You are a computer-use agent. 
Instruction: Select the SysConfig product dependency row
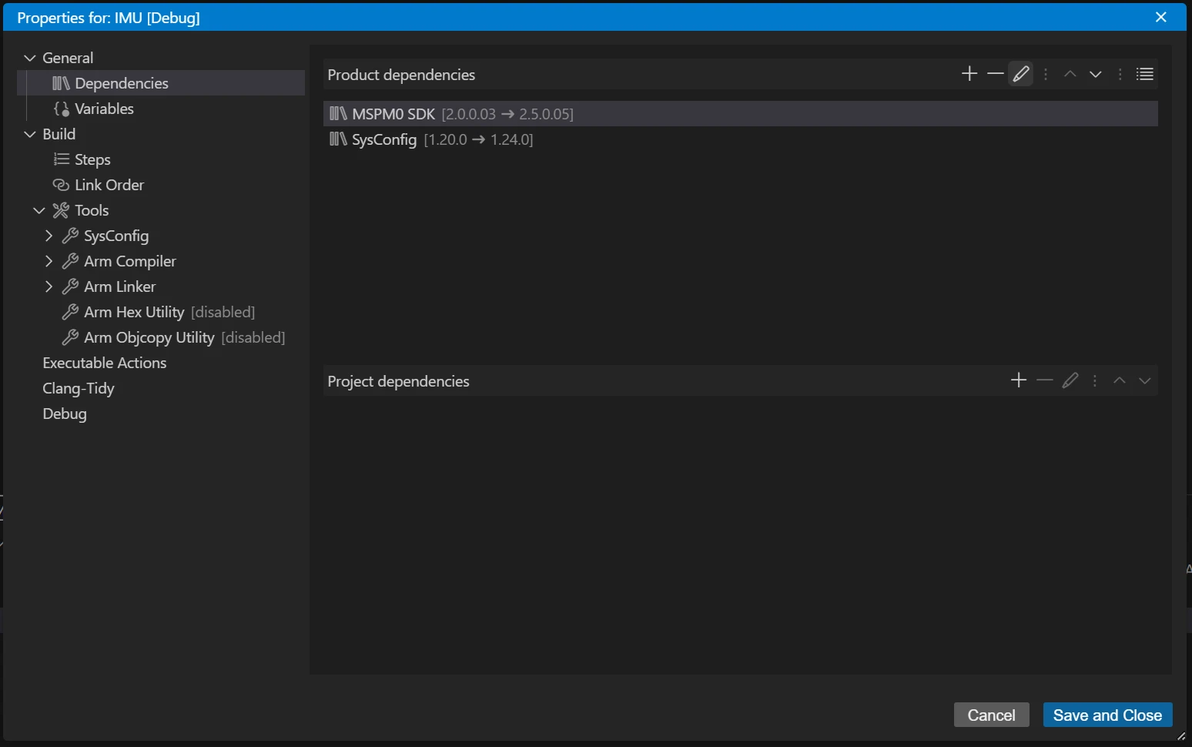coord(384,140)
